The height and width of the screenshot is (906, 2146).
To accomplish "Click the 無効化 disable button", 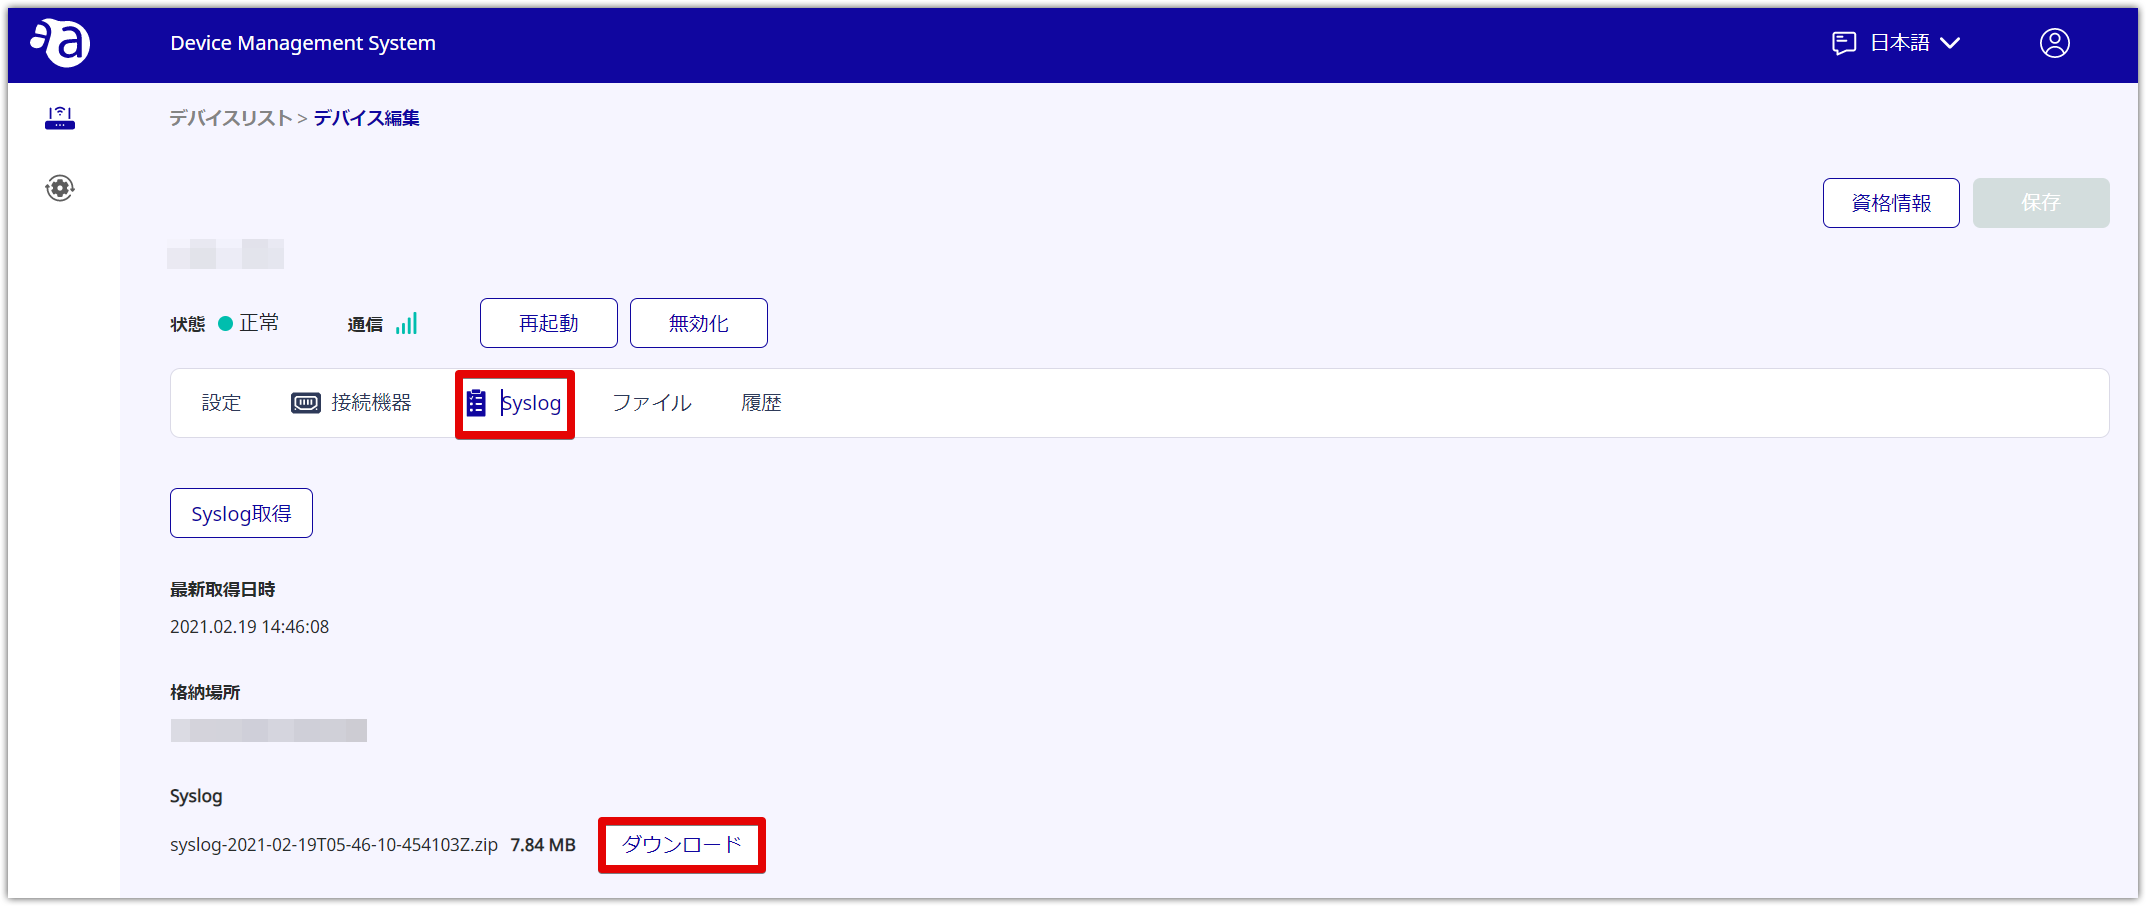I will click(699, 323).
